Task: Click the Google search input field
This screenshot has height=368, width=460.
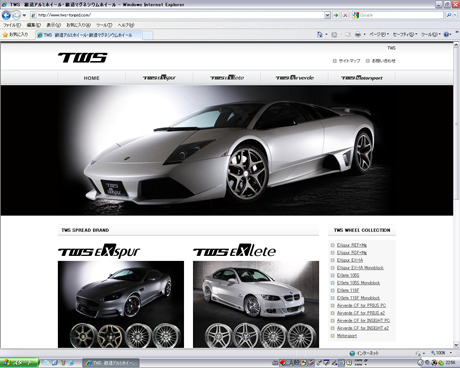Action: [401, 15]
